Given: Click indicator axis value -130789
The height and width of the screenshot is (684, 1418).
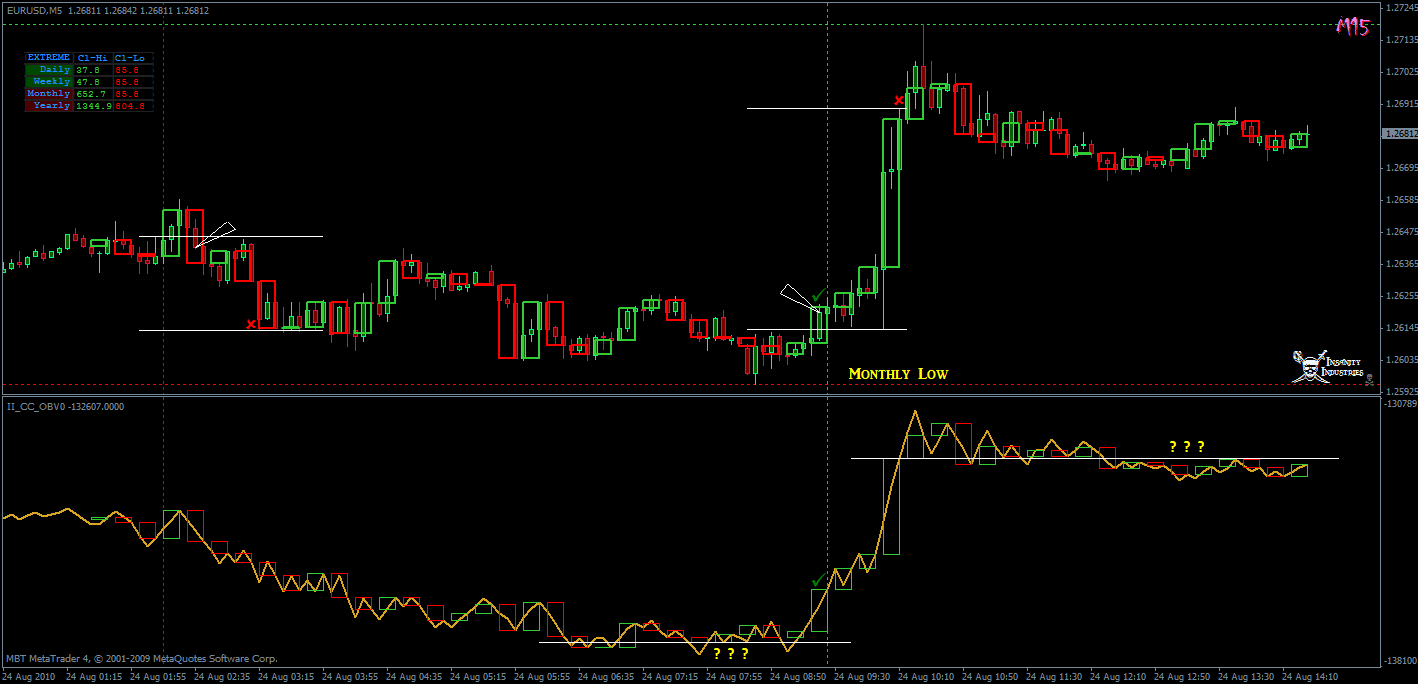Looking at the screenshot, I should 1401,404.
